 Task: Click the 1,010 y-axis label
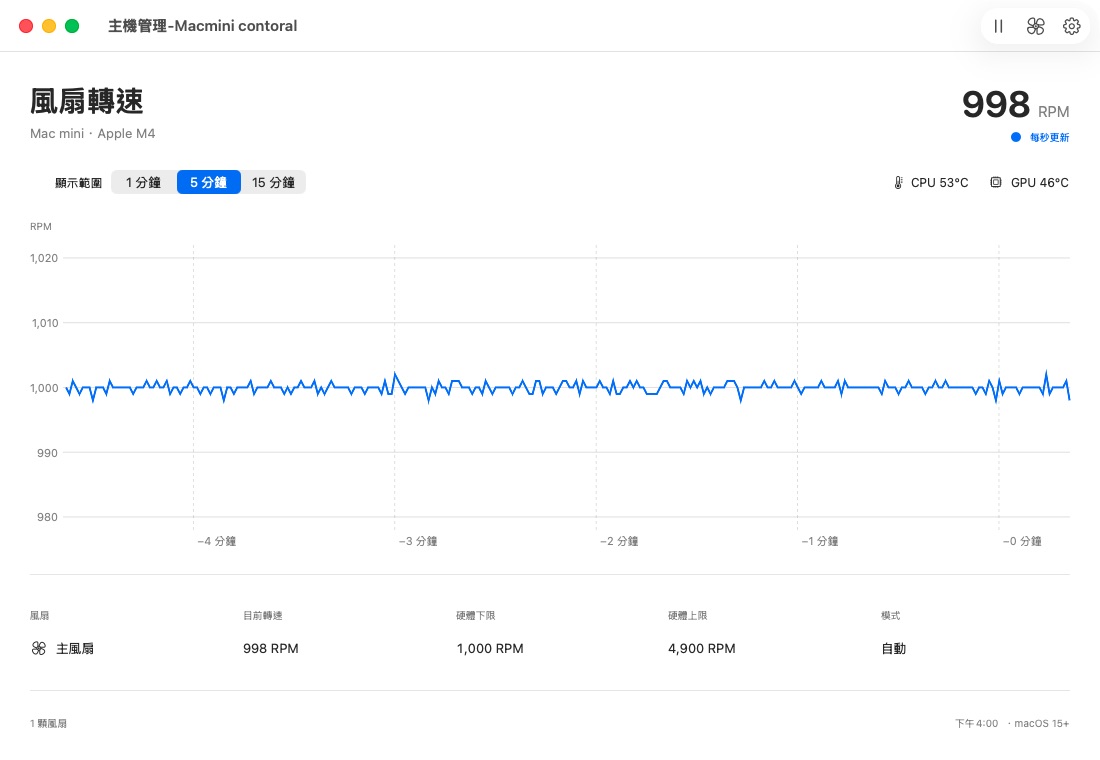[45, 323]
